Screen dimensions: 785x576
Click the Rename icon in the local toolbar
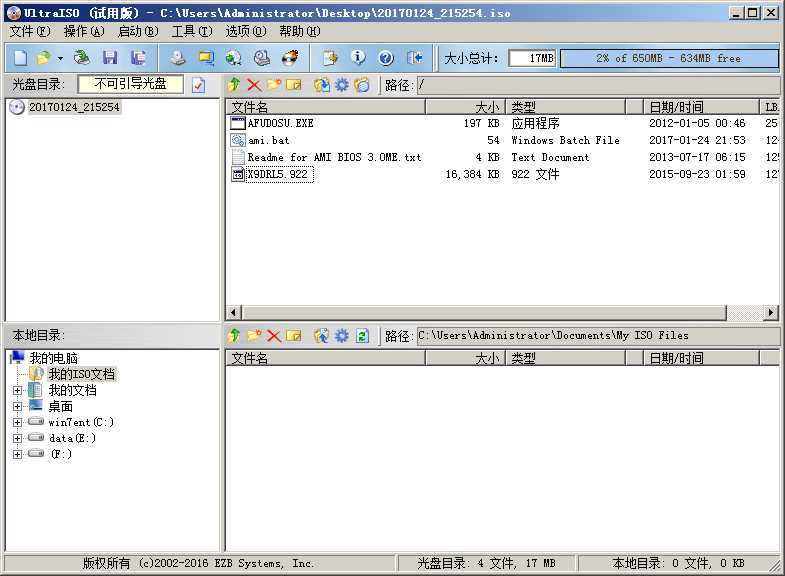pos(294,335)
